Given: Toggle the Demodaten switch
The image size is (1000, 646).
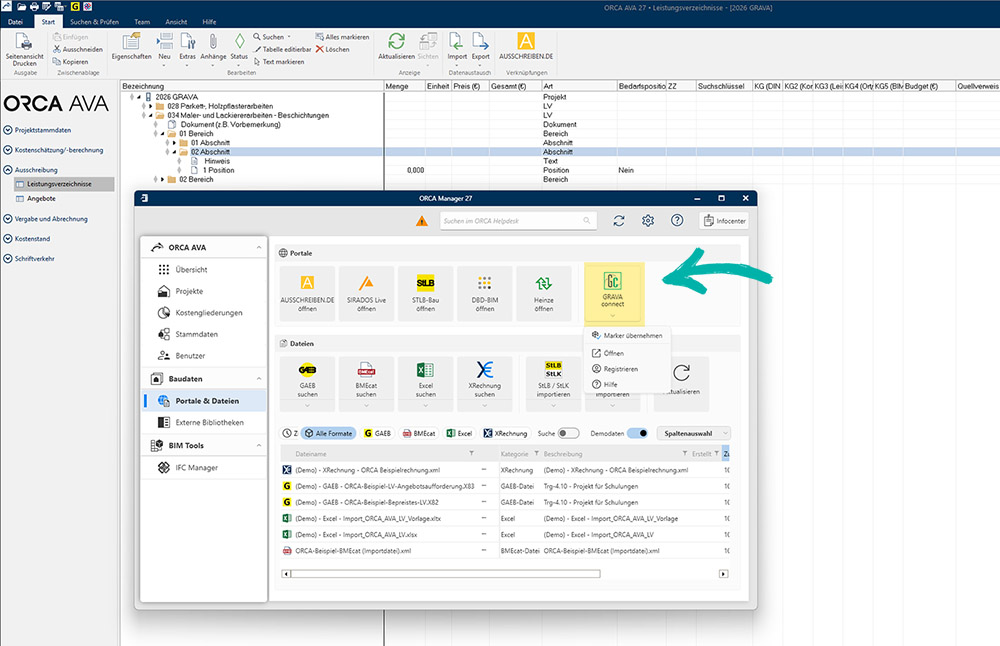Looking at the screenshot, I should pyautogui.click(x=637, y=434).
